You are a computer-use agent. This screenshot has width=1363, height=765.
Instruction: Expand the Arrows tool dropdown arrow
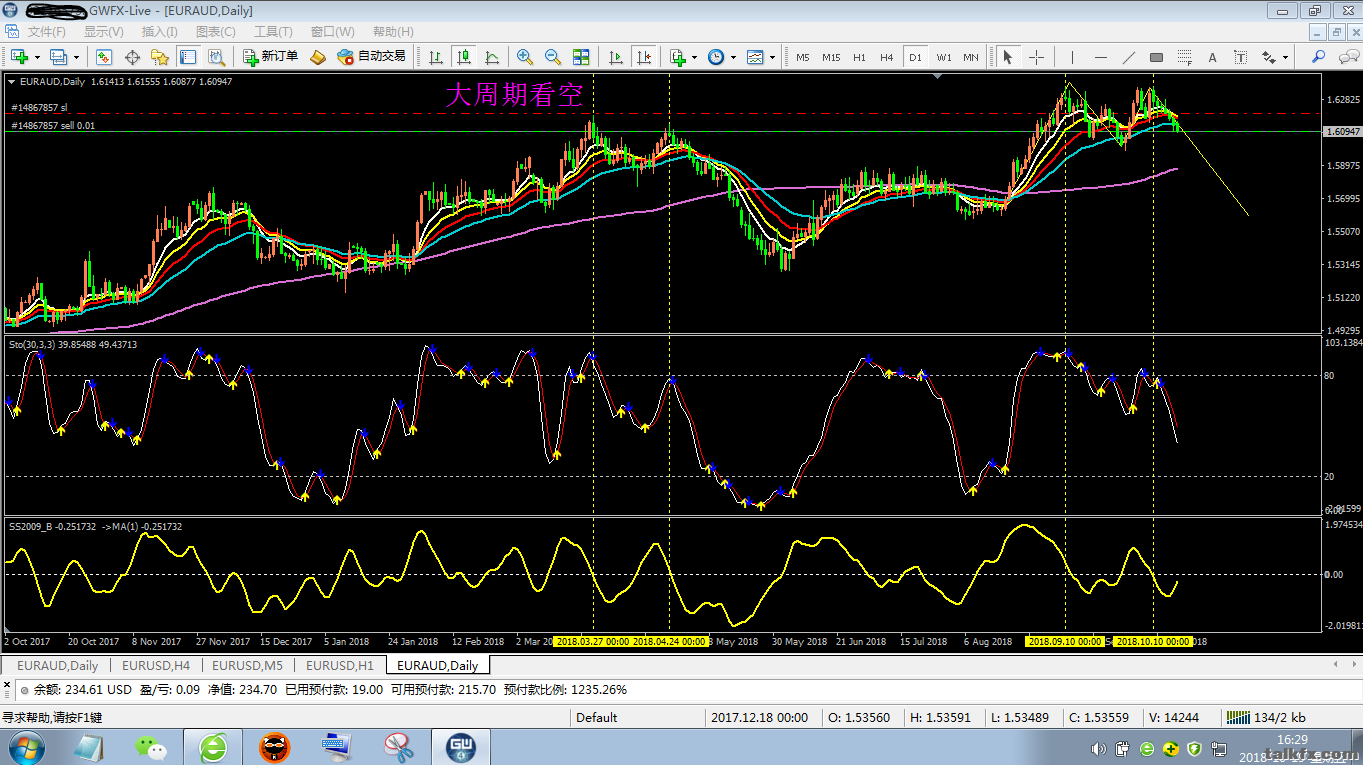point(1285,57)
